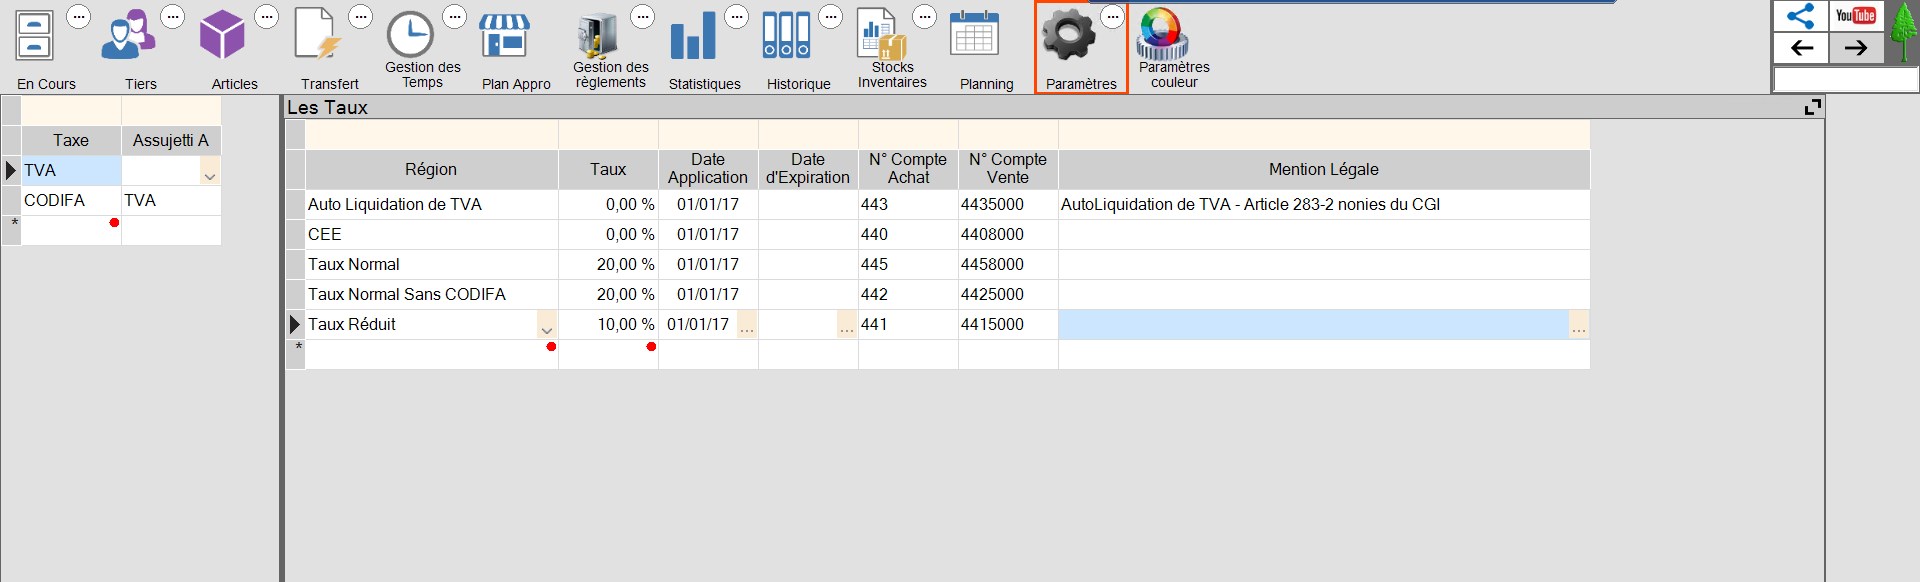Select the Taux Normal Sans CODIFA cell

pos(431,294)
